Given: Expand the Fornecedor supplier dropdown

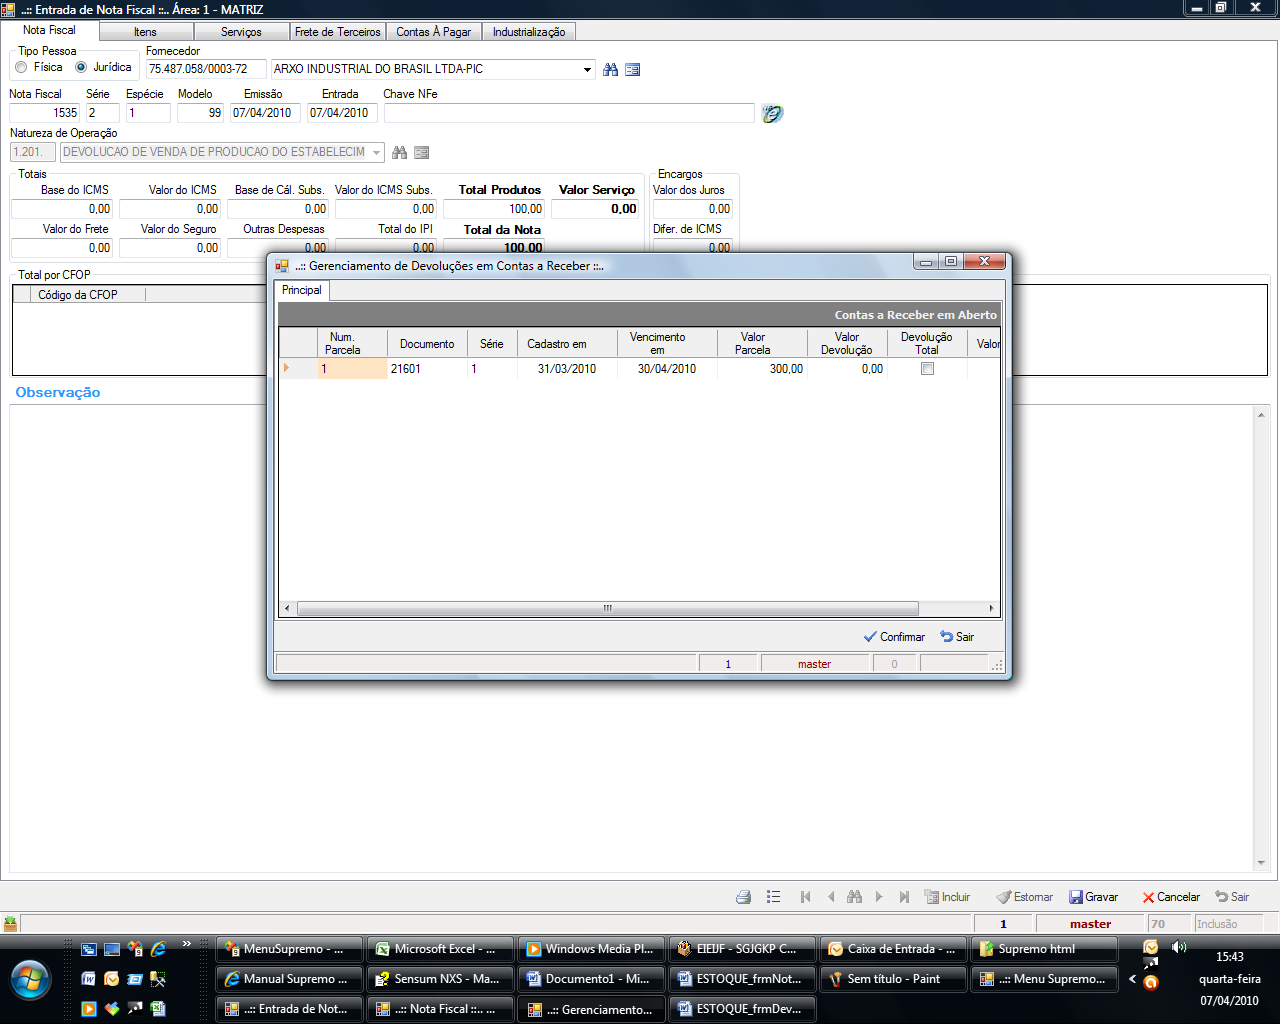Looking at the screenshot, I should click(x=587, y=70).
